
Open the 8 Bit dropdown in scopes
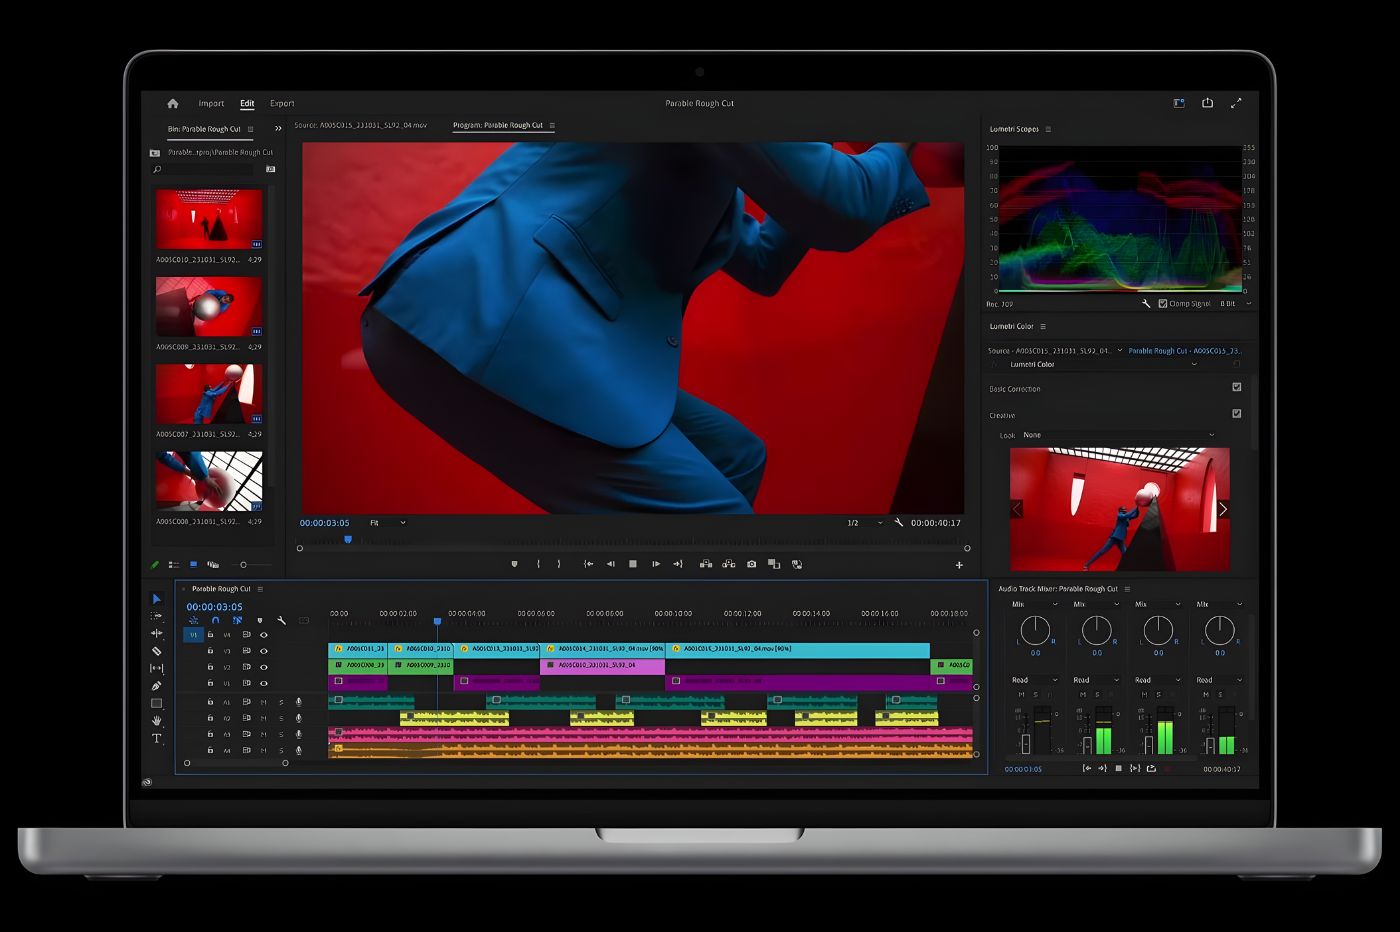(x=1235, y=303)
